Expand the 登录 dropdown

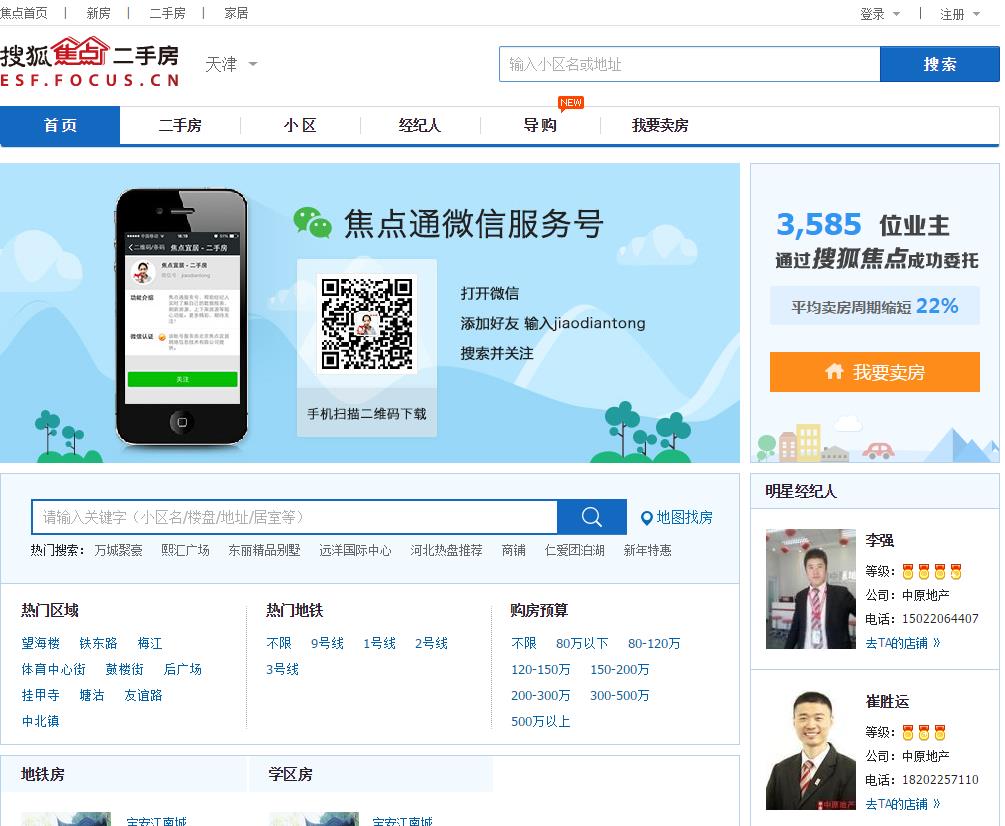(879, 14)
